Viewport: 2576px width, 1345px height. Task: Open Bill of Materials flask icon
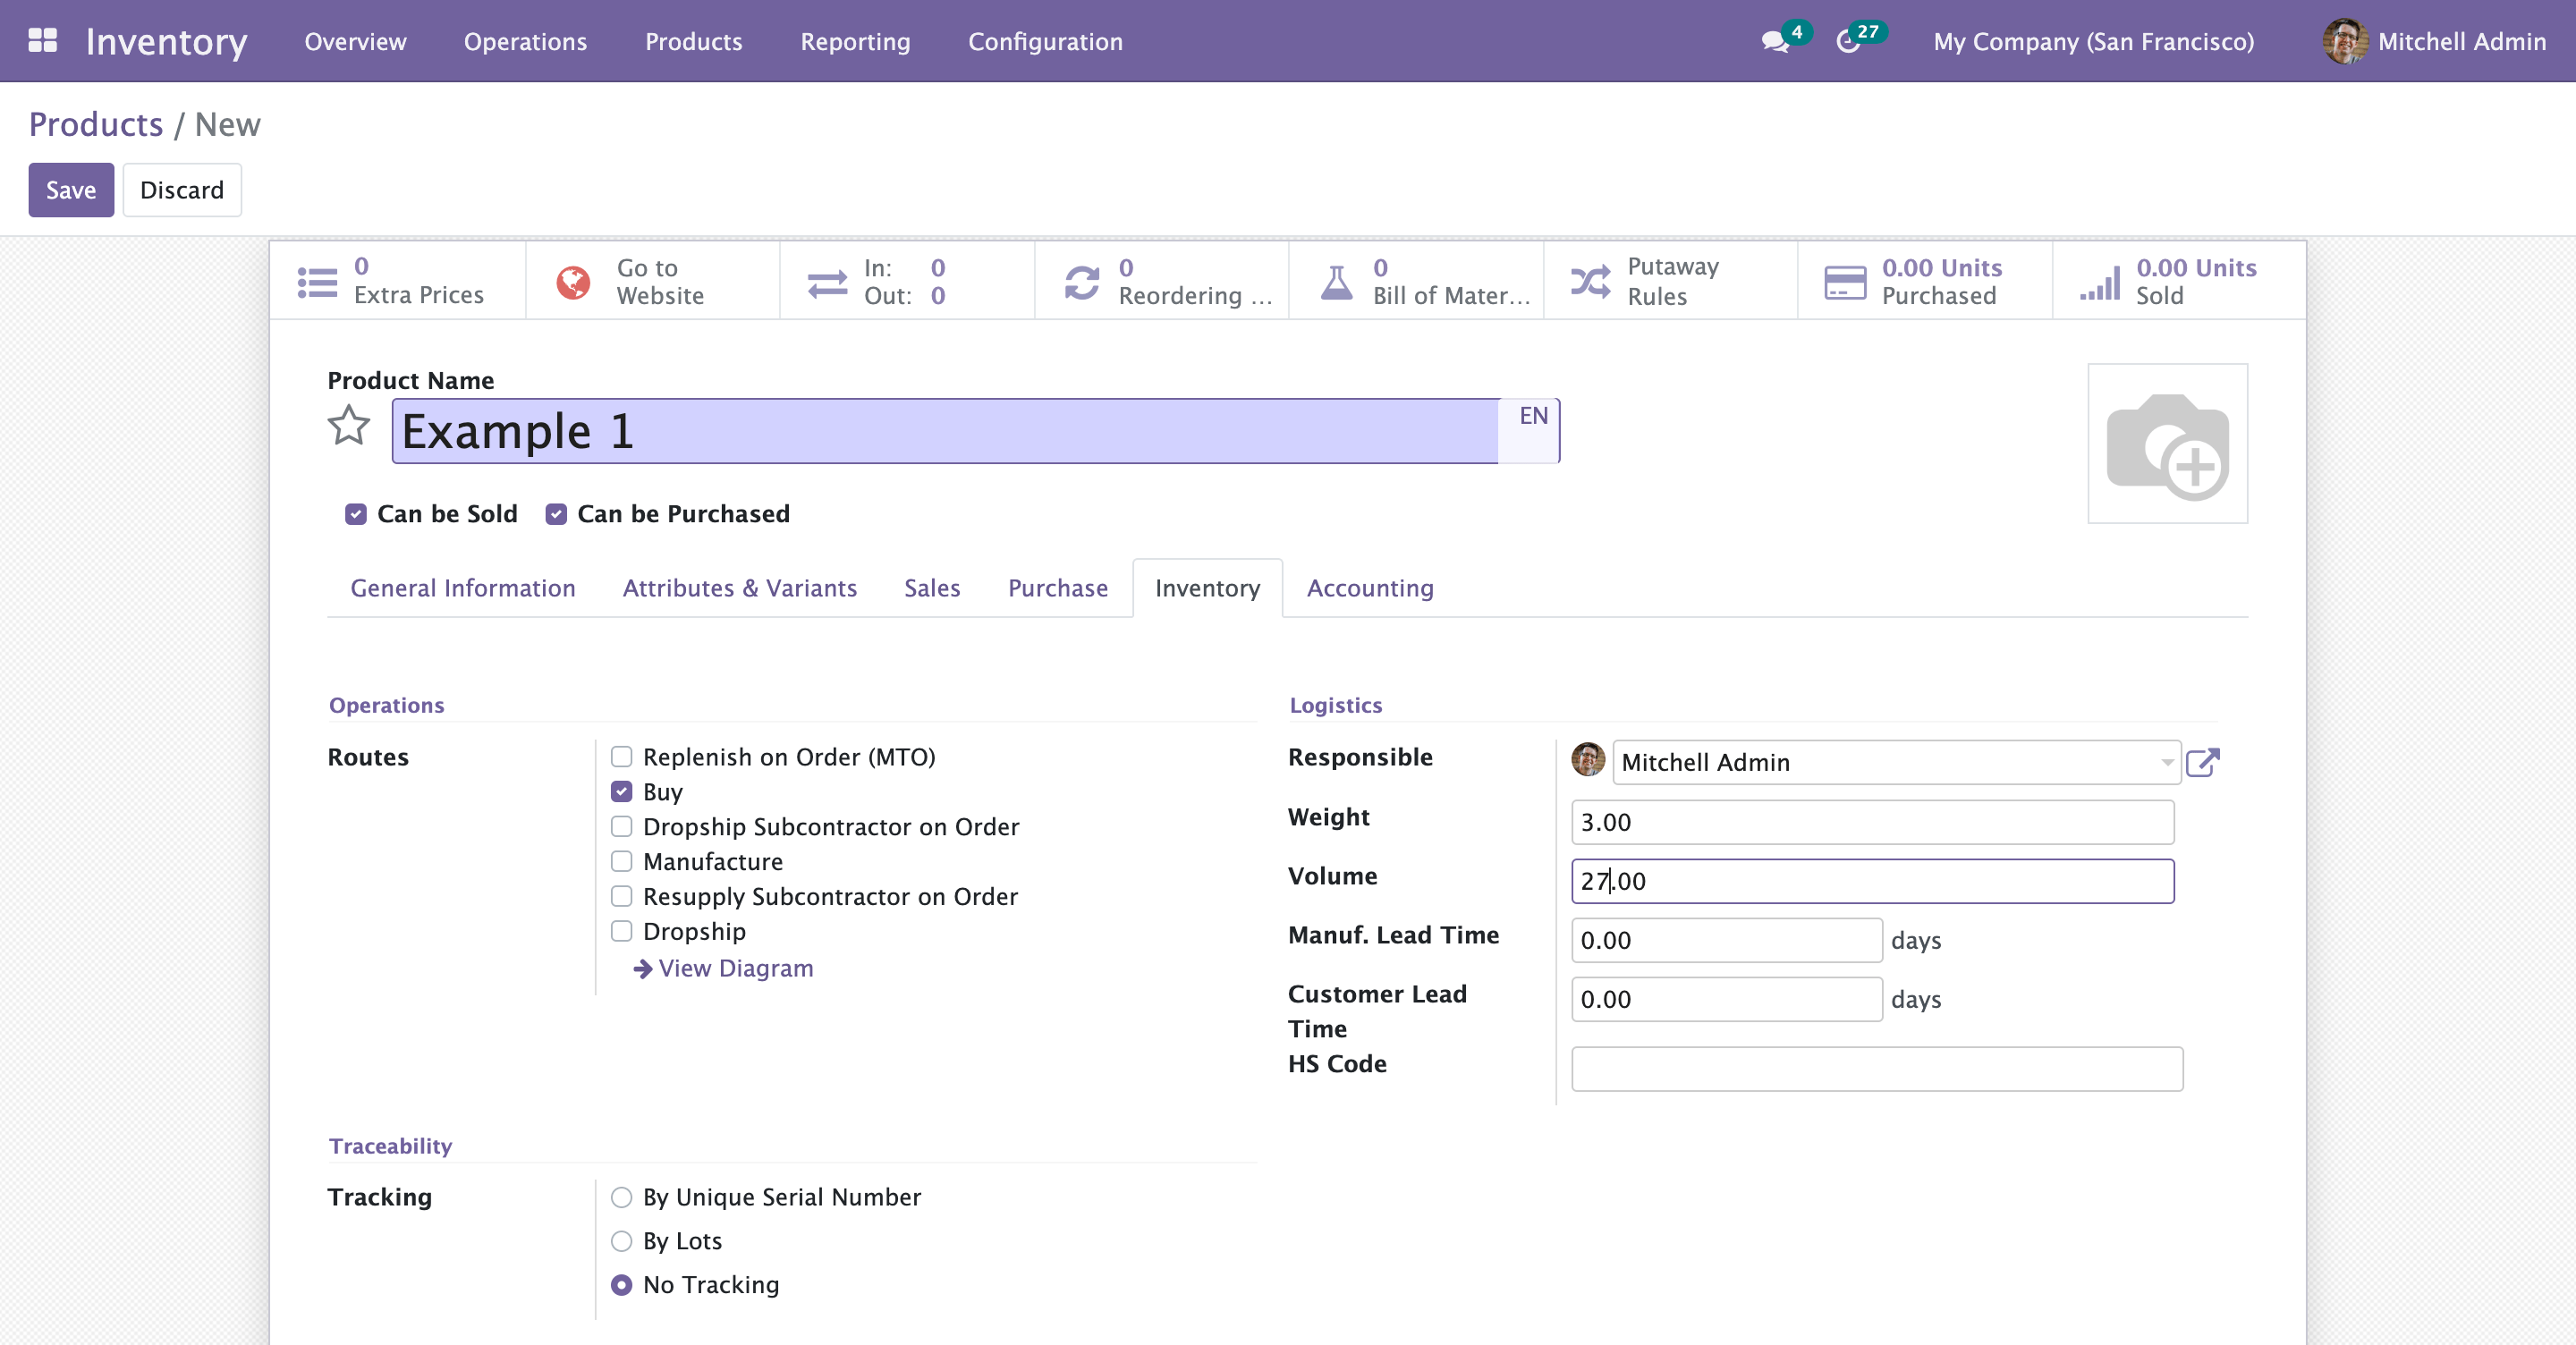(1336, 282)
